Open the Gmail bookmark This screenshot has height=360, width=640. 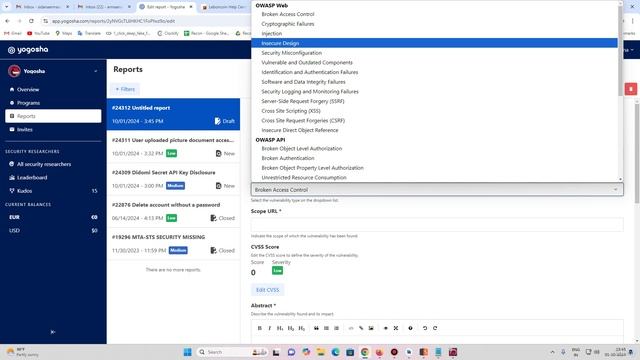[x=13, y=33]
